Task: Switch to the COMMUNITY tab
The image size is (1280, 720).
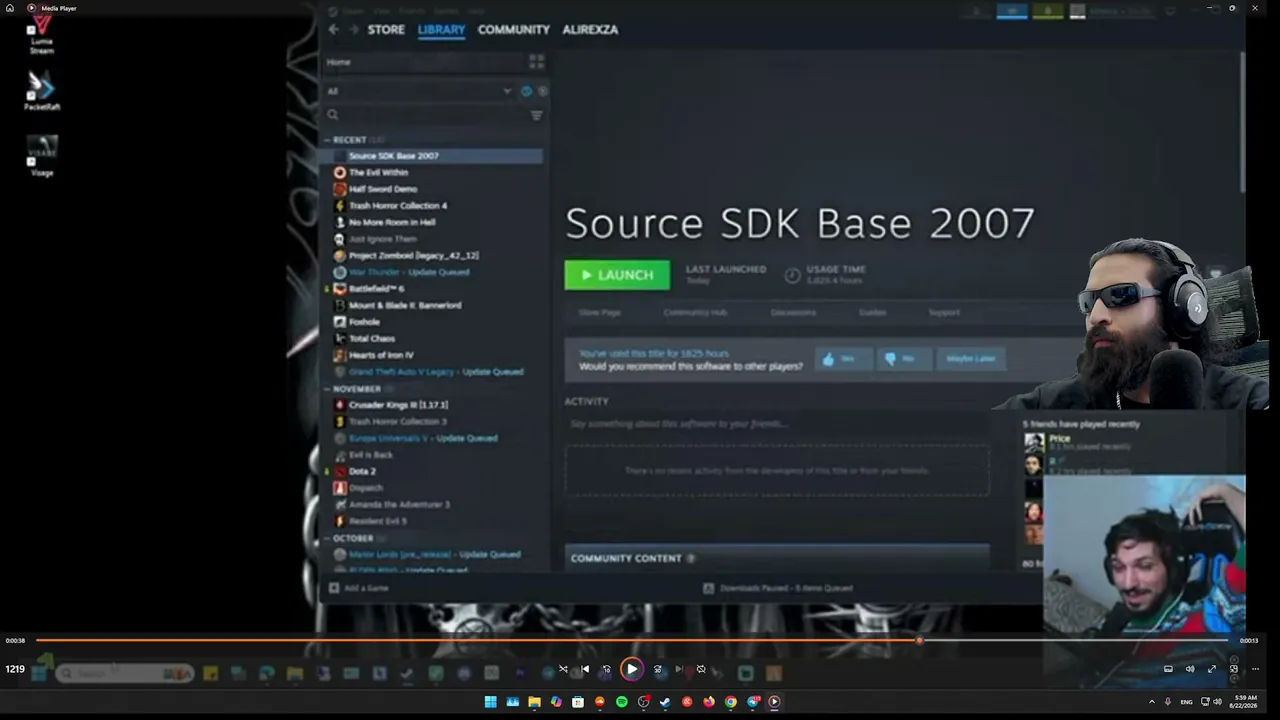Action: (x=514, y=30)
